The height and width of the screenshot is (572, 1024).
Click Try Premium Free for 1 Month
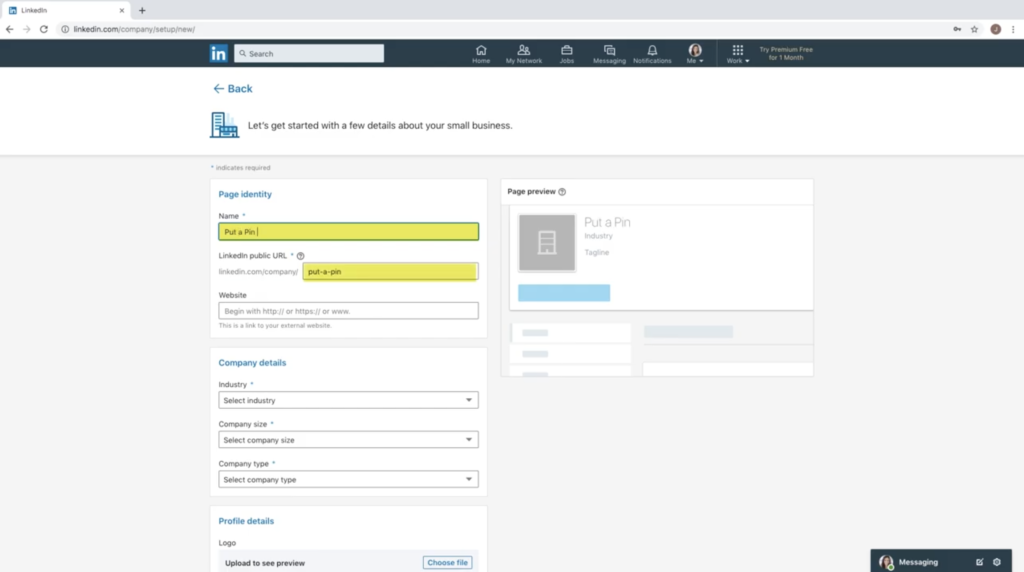[x=786, y=54]
